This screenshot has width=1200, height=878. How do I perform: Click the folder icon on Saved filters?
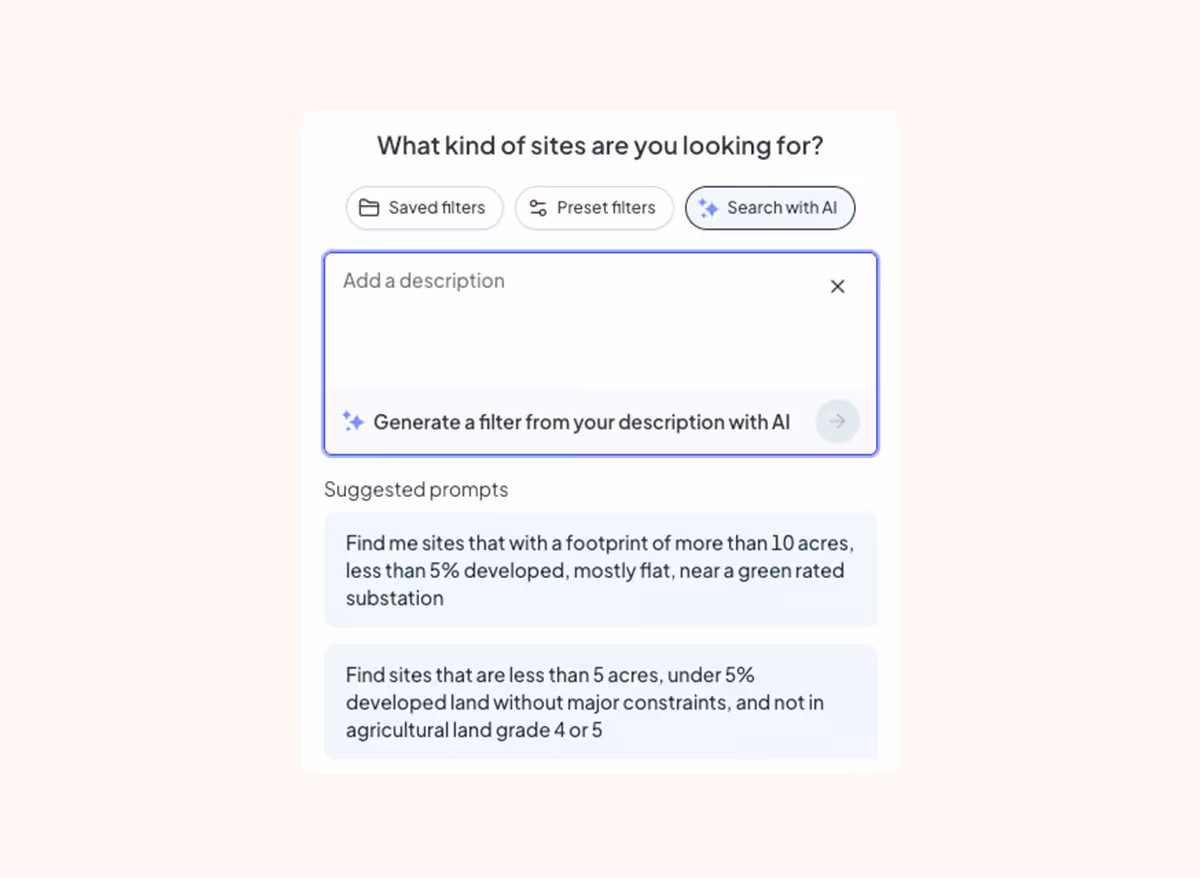click(370, 208)
